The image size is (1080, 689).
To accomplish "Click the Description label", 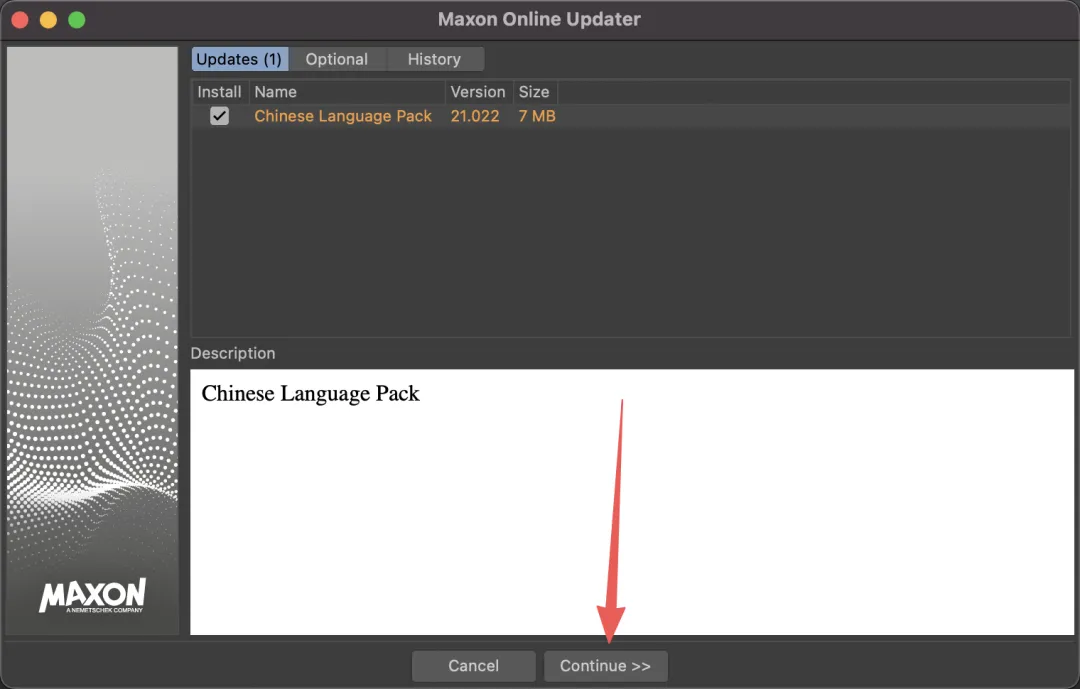I will (x=233, y=353).
